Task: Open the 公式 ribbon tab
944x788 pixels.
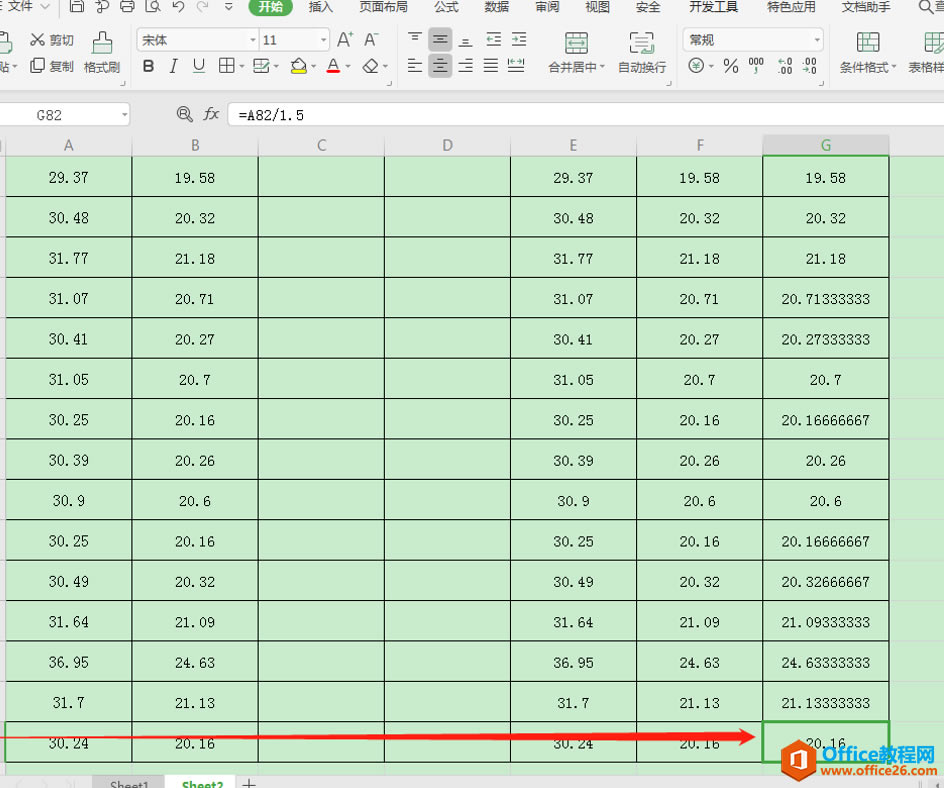Action: pyautogui.click(x=446, y=7)
